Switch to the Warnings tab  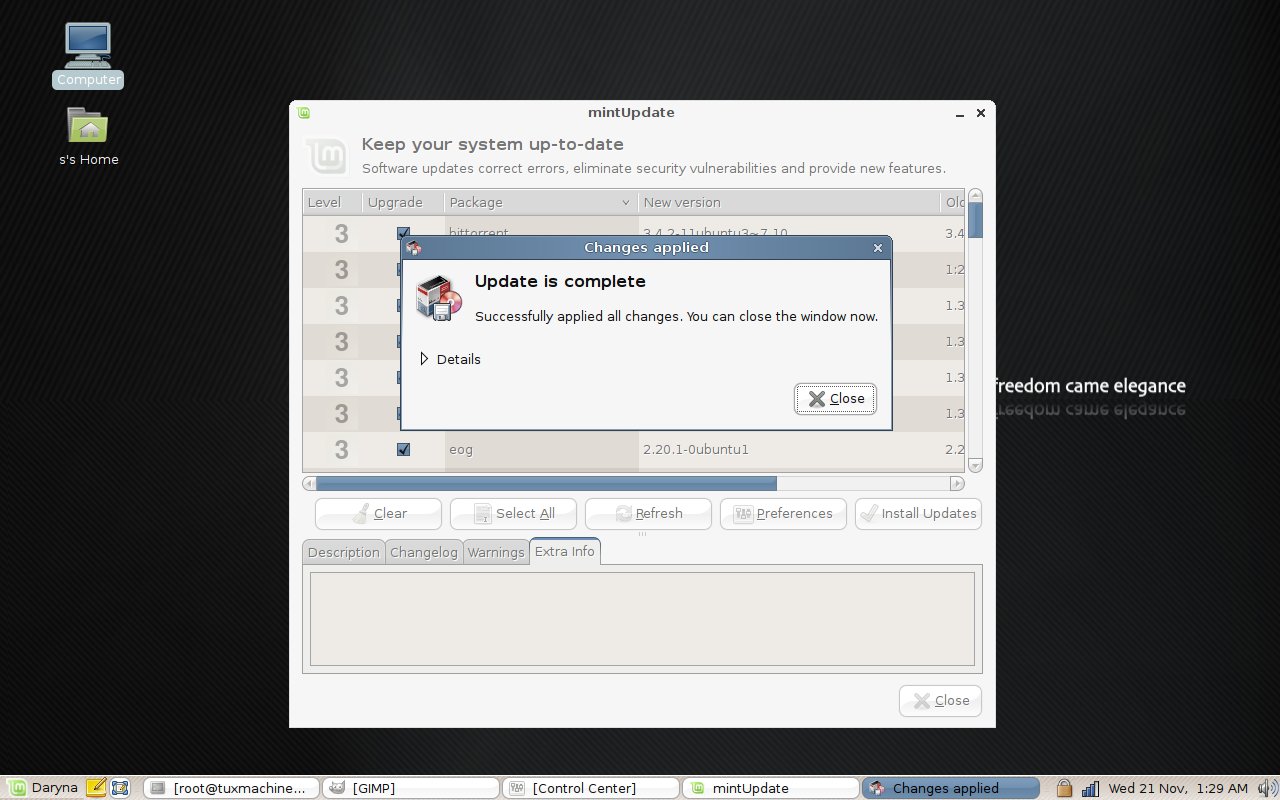pos(495,552)
